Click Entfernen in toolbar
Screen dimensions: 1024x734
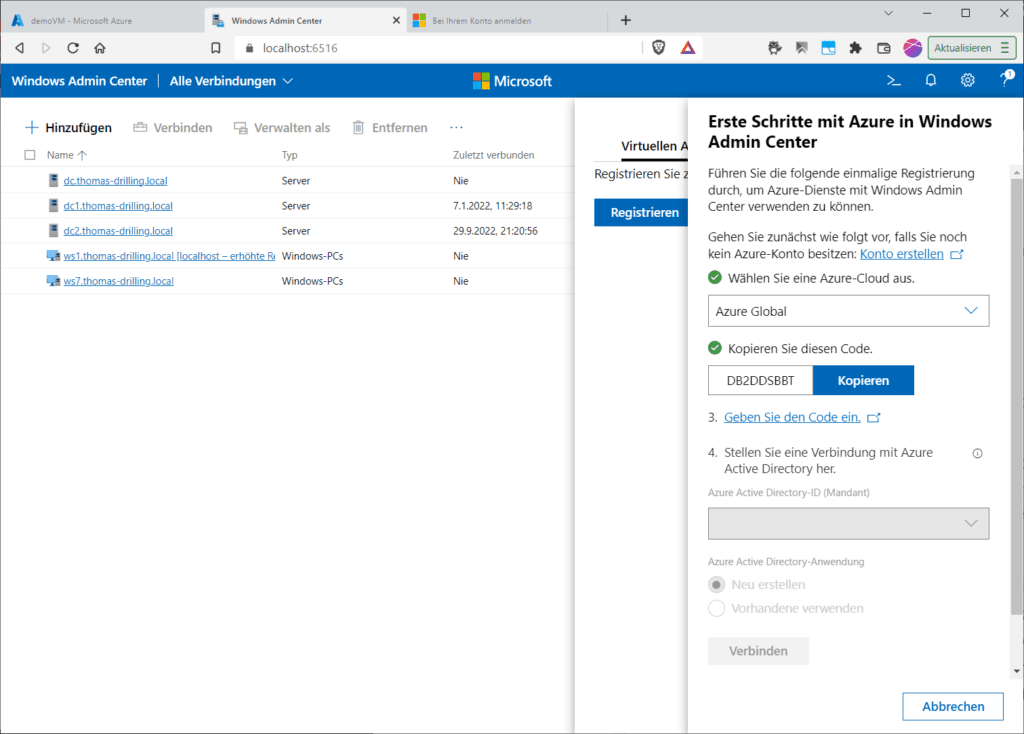[390, 127]
